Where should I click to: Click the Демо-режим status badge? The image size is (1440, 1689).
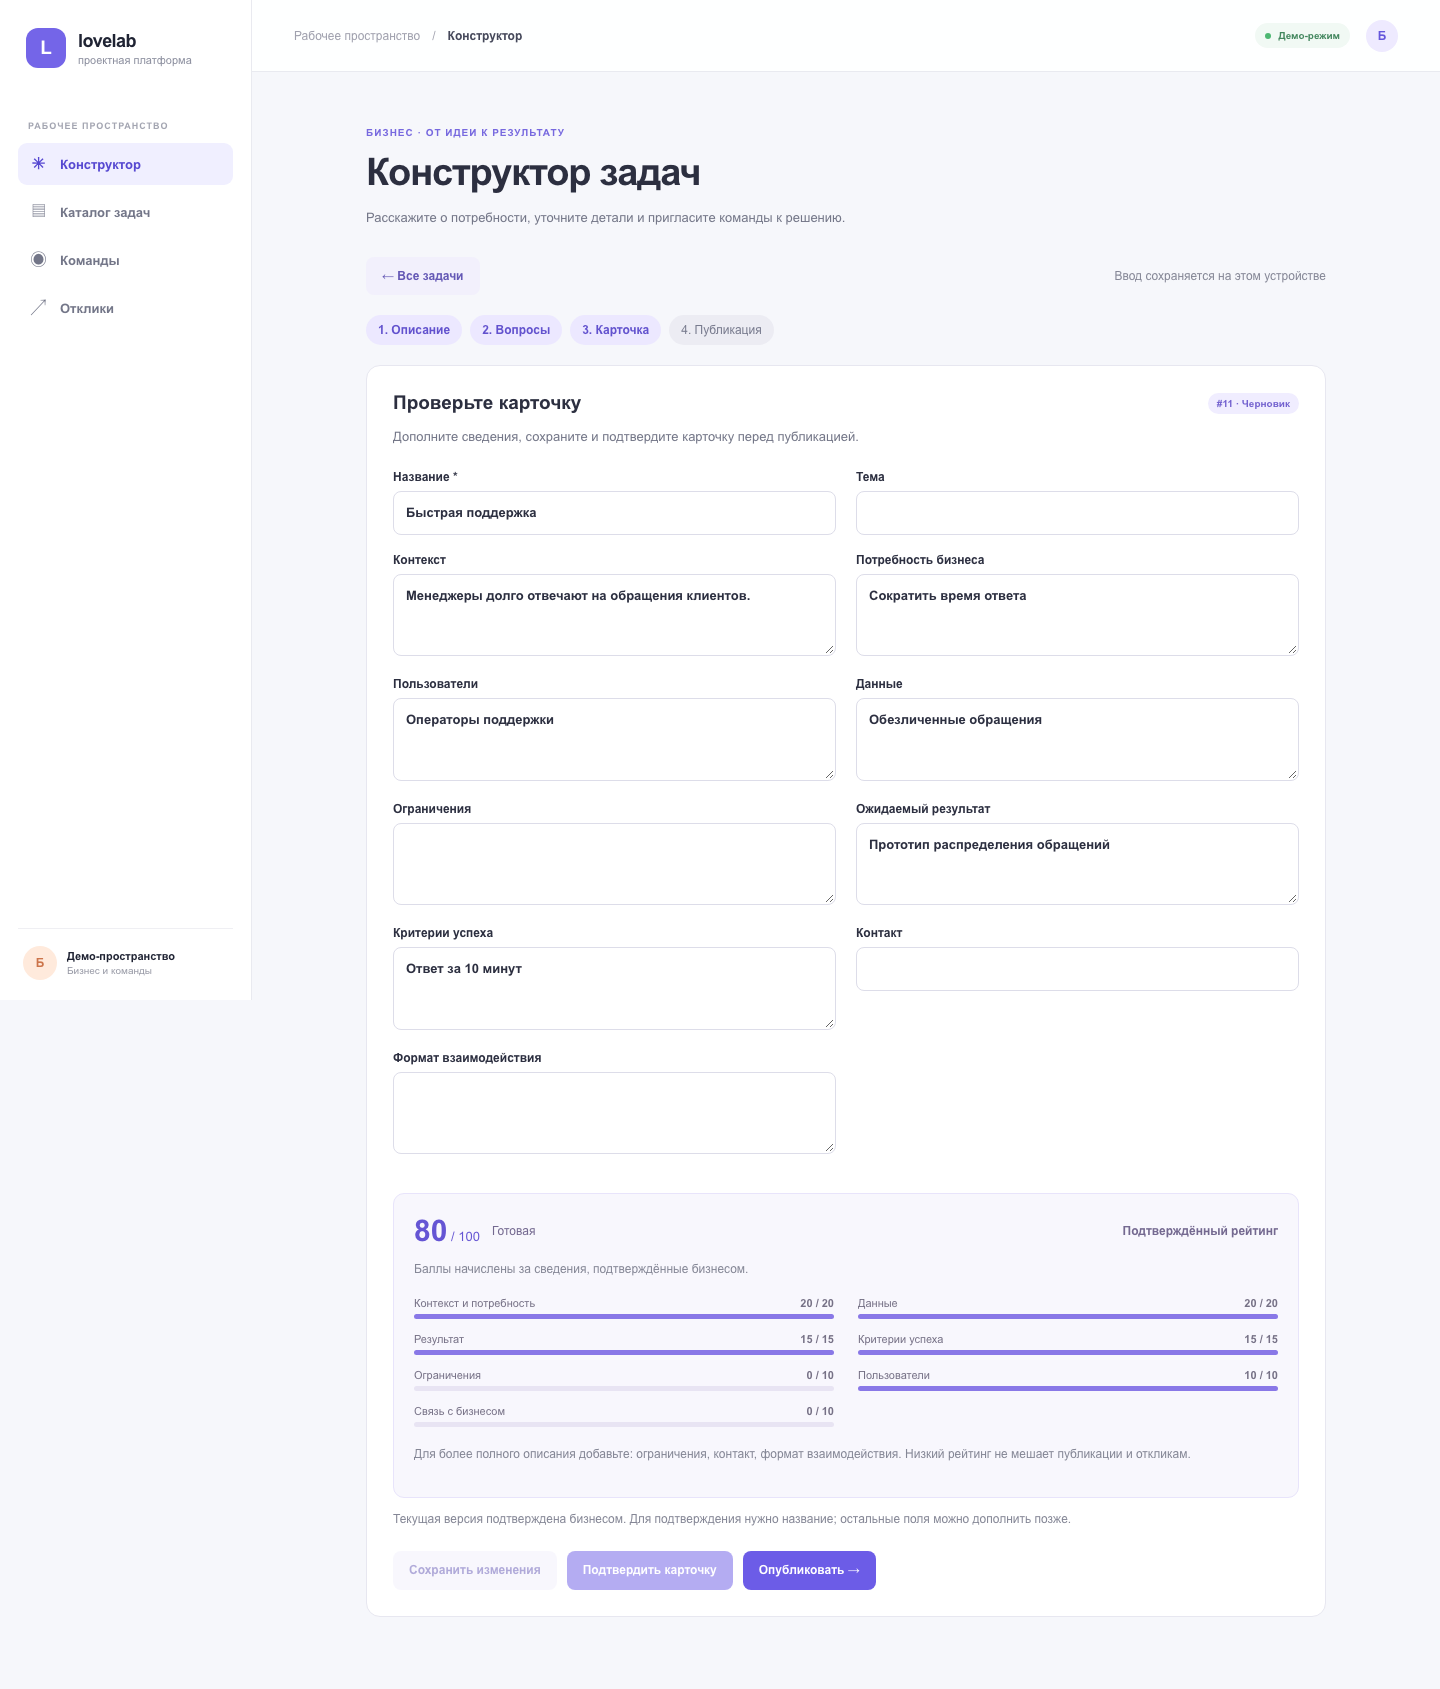(x=1302, y=36)
